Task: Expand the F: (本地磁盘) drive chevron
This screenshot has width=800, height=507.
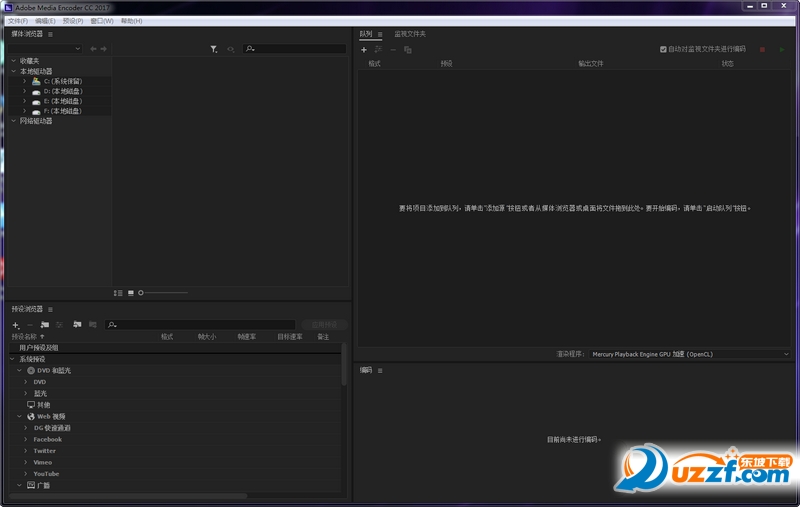Action: (24, 111)
